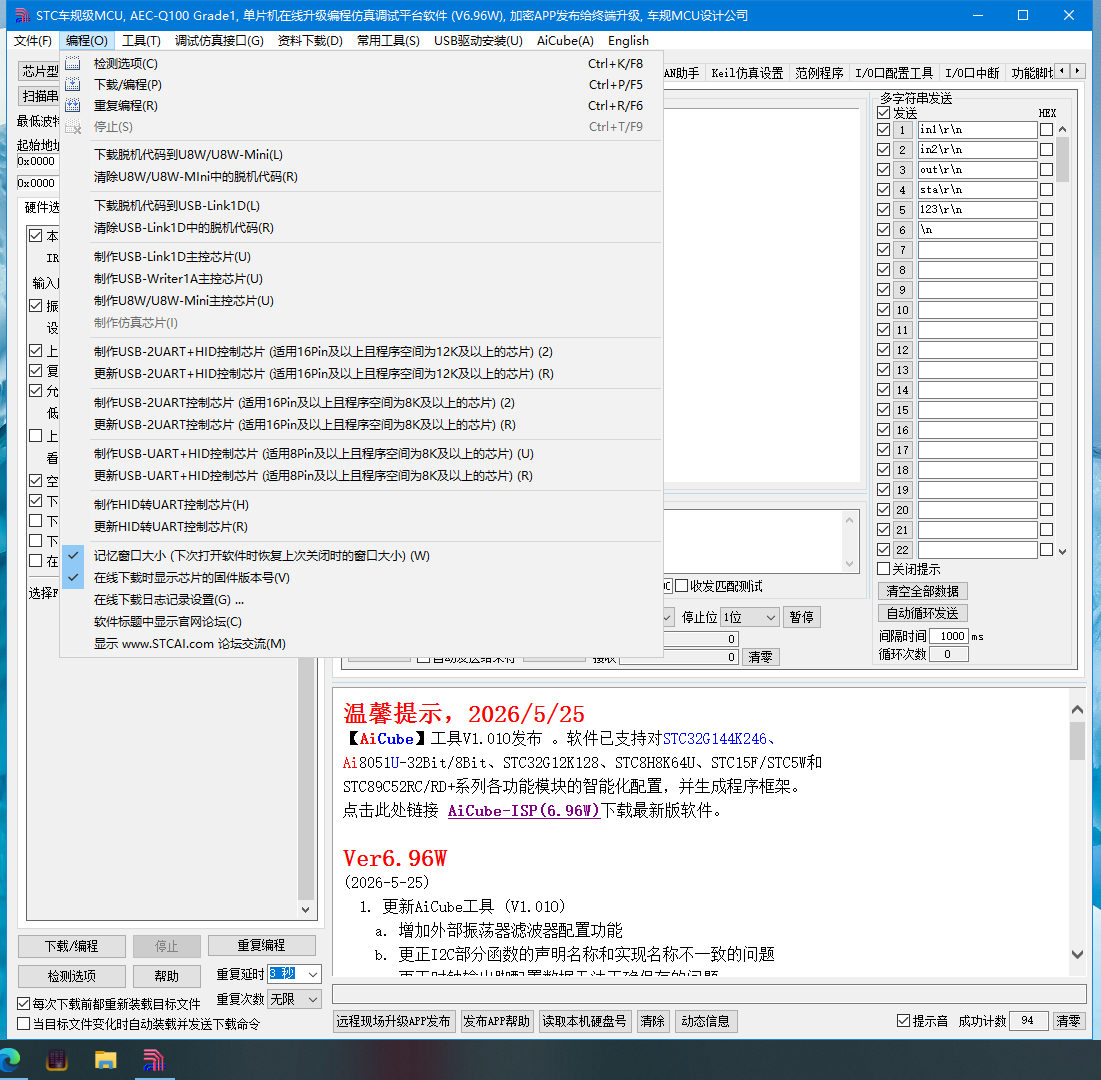Uncheck send row 10 checkbox

coord(883,310)
